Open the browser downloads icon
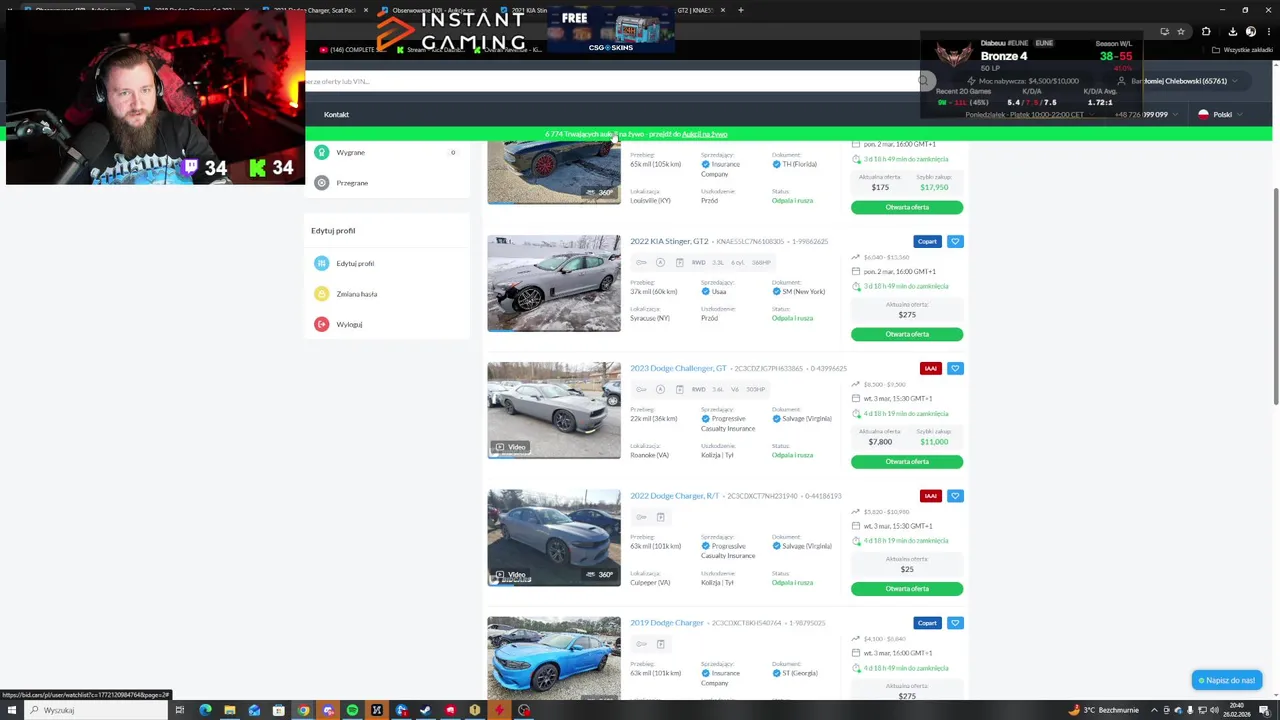The height and width of the screenshot is (720, 1280). [1232, 32]
